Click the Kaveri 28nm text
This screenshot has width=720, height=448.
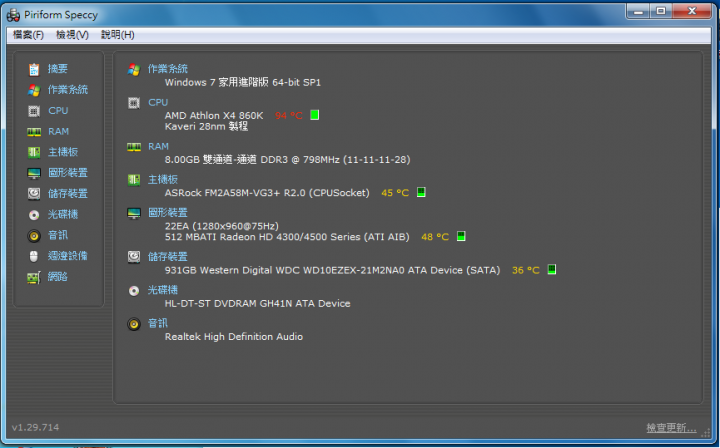pyautogui.click(x=206, y=126)
